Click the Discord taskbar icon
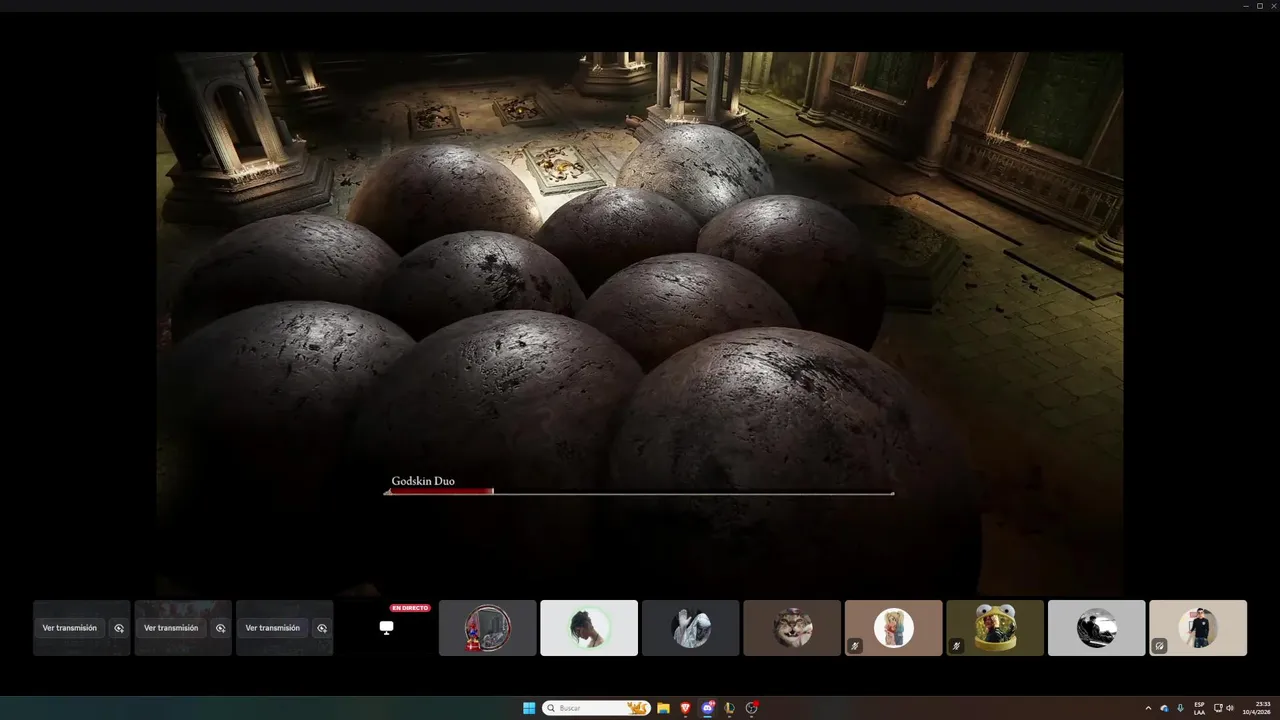1280x720 pixels. coord(708,708)
